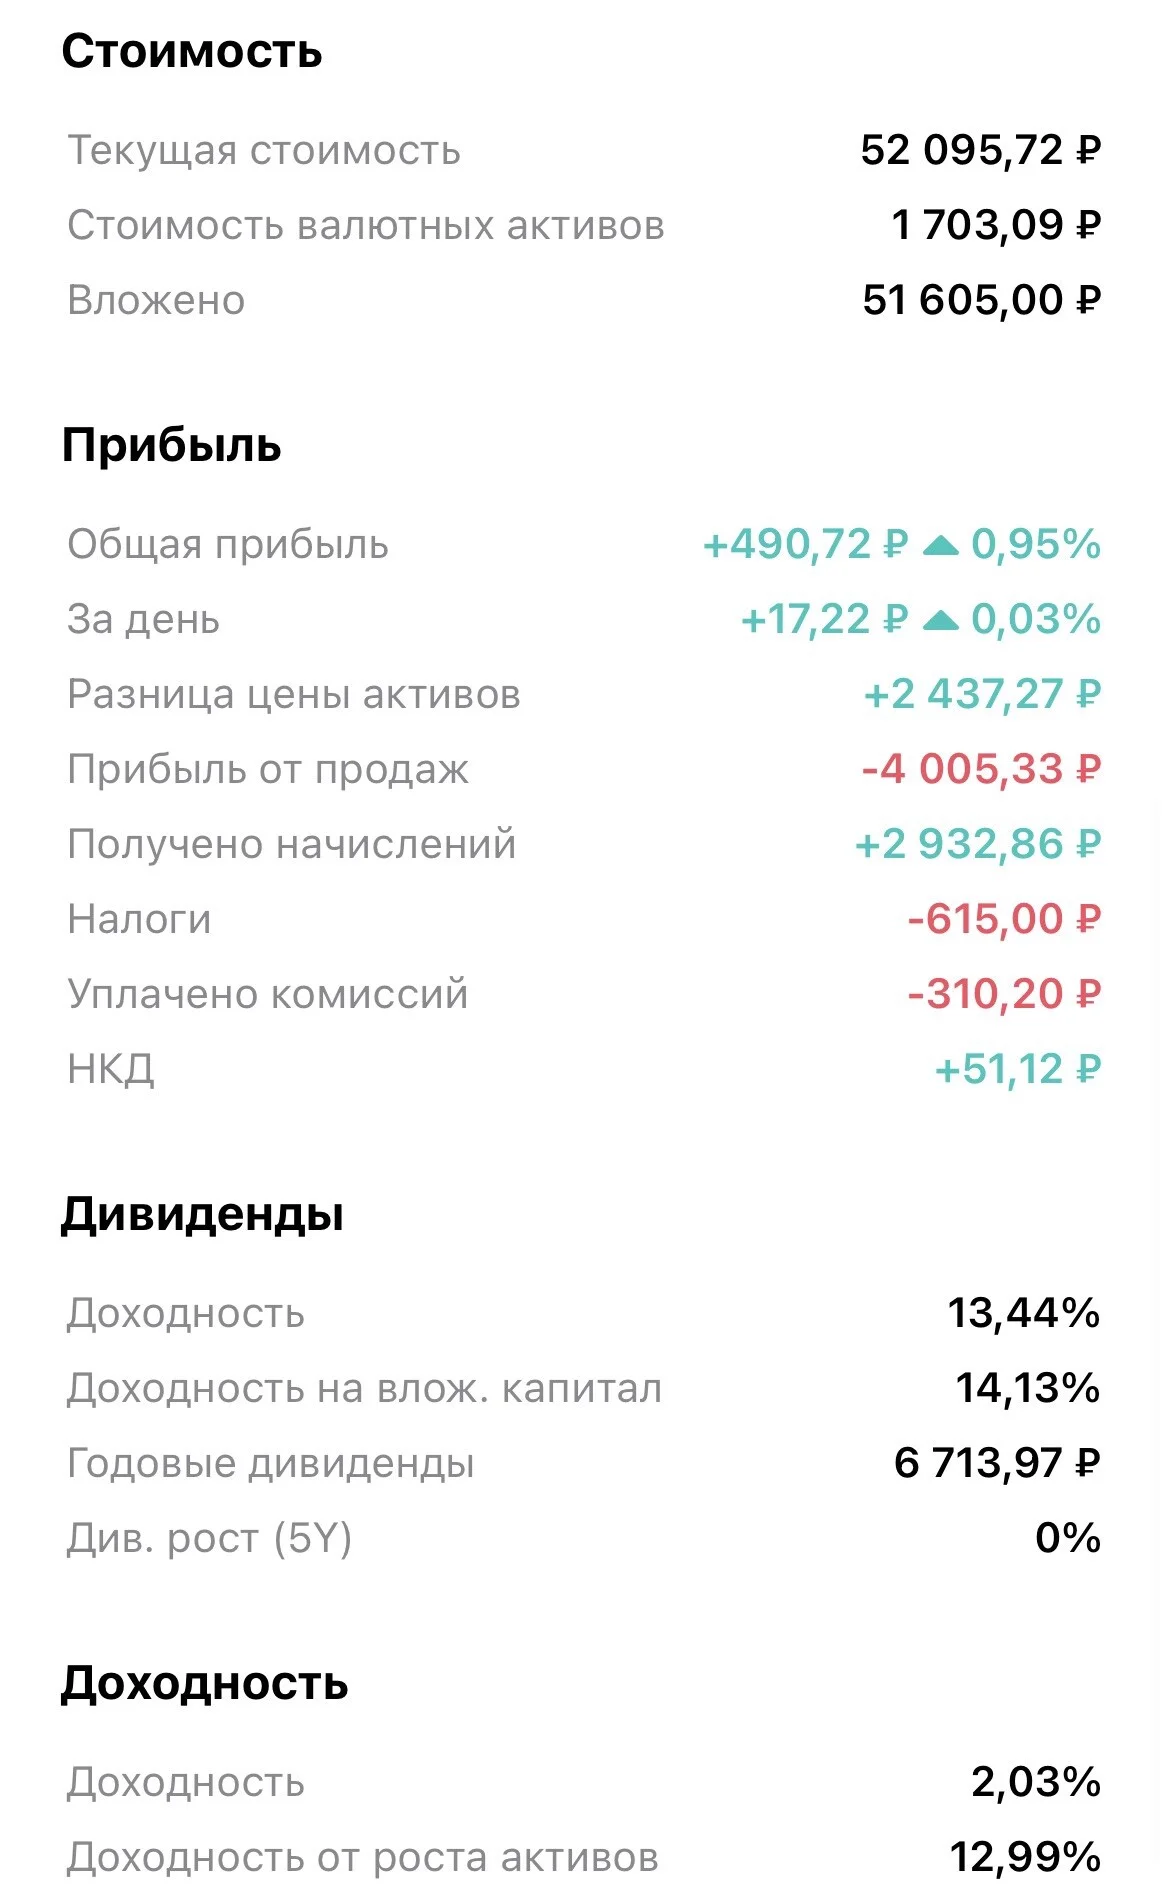Tap the НКД value +51,12 ₽
Viewport: 1170px width, 1902px height.
(x=1017, y=1070)
